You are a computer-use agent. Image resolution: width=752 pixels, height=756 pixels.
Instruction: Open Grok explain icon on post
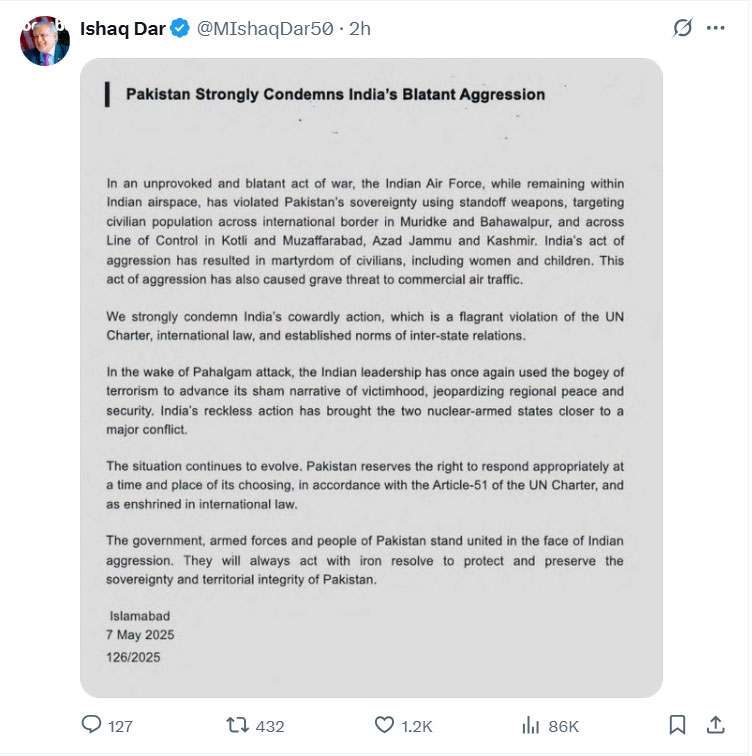[x=683, y=28]
